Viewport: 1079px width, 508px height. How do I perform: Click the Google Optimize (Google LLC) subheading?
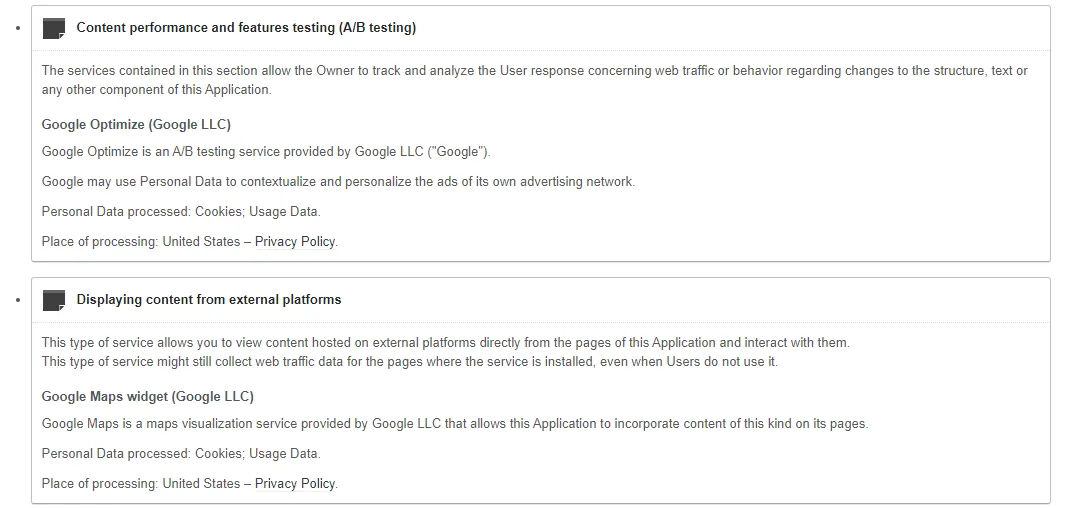136,125
